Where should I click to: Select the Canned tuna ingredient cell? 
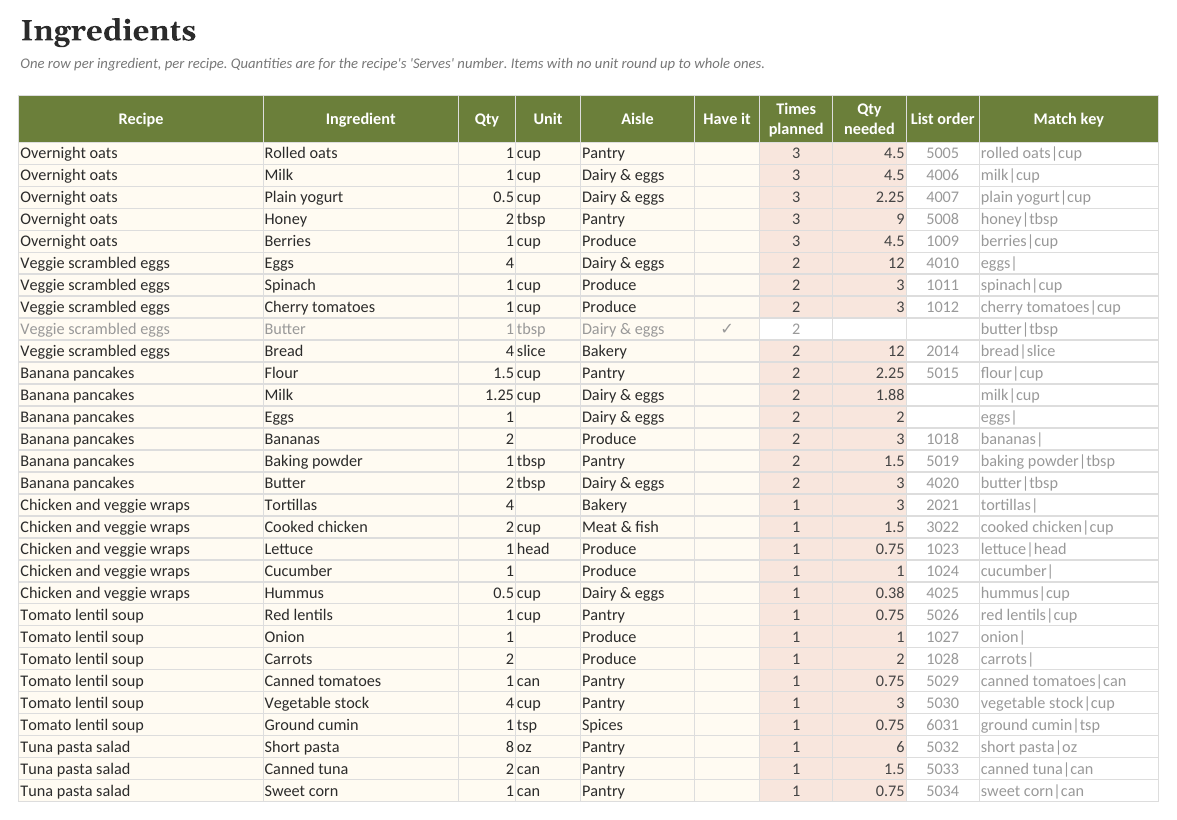(x=360, y=769)
